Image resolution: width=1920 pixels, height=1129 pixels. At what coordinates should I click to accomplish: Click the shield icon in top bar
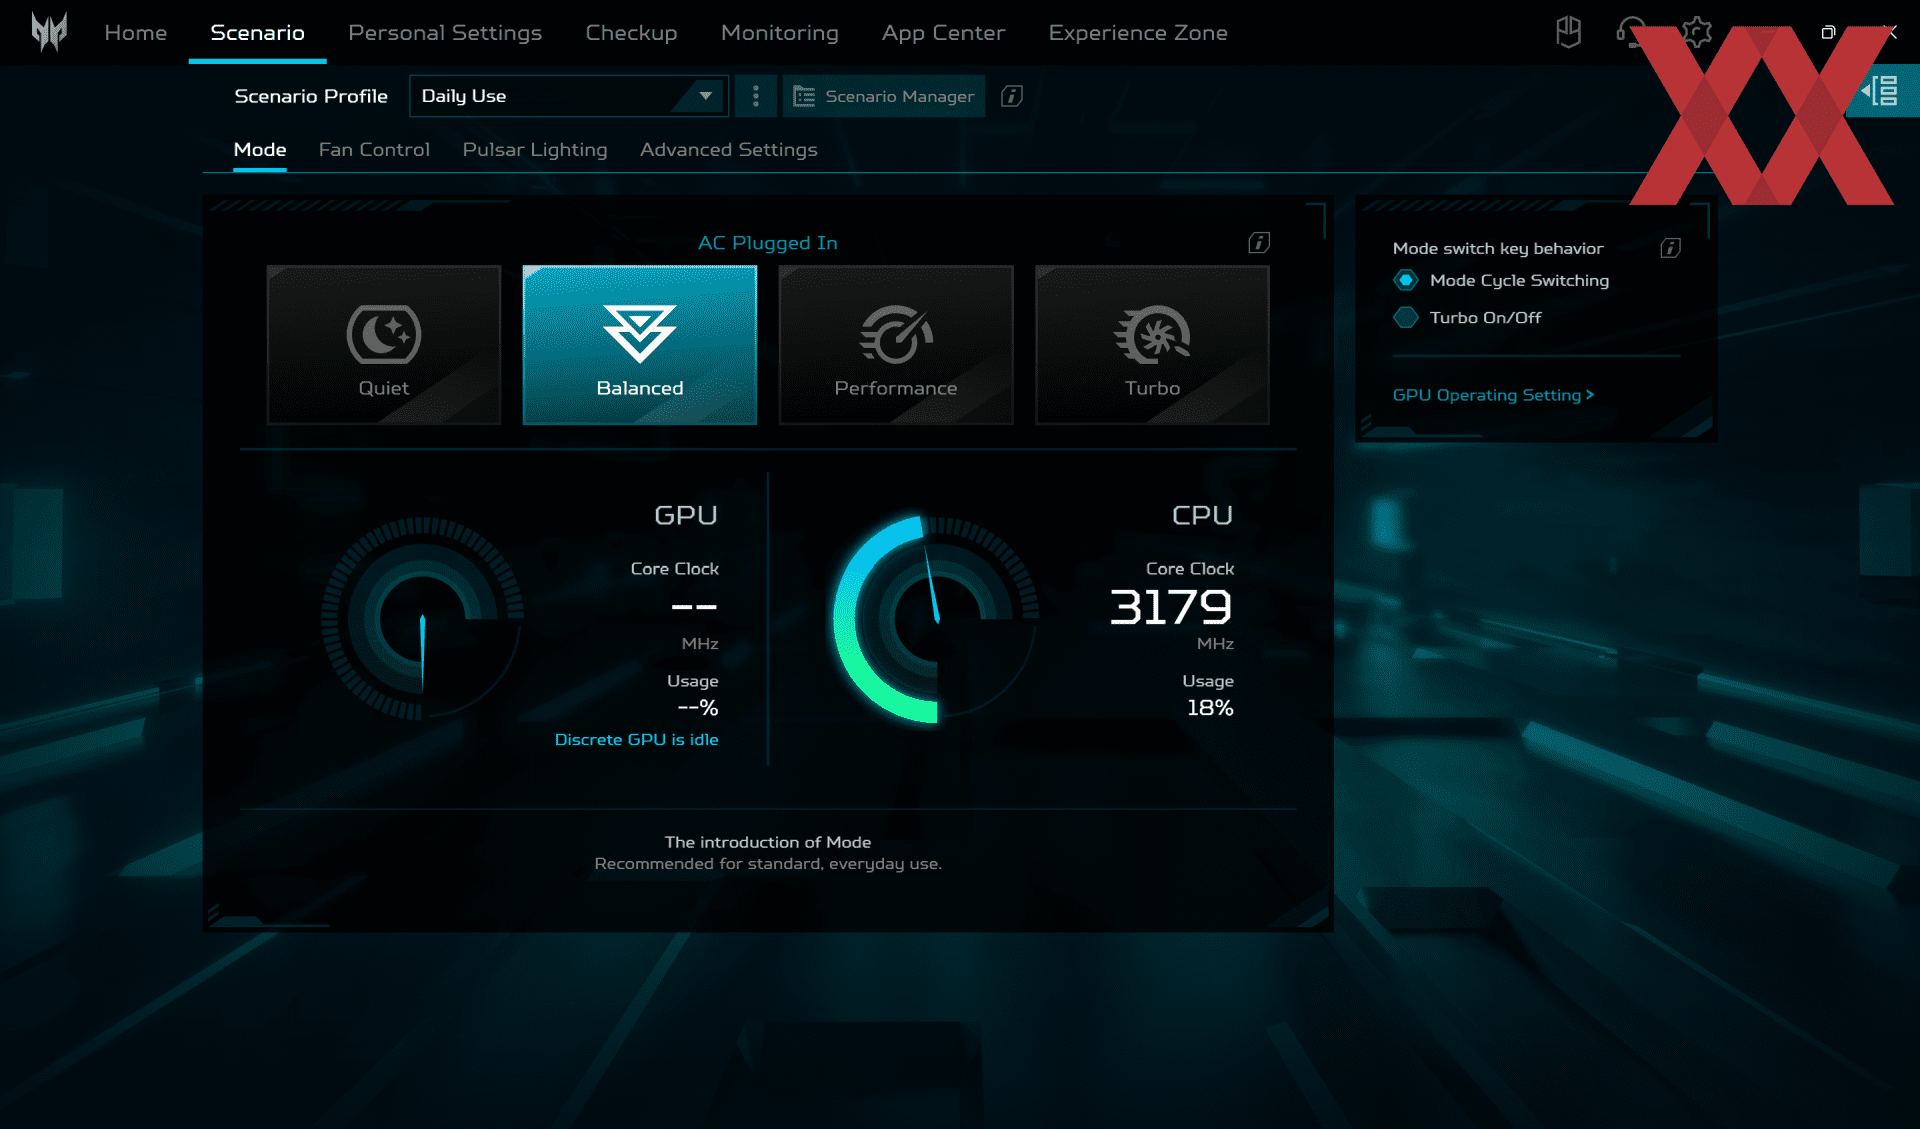(x=1568, y=32)
